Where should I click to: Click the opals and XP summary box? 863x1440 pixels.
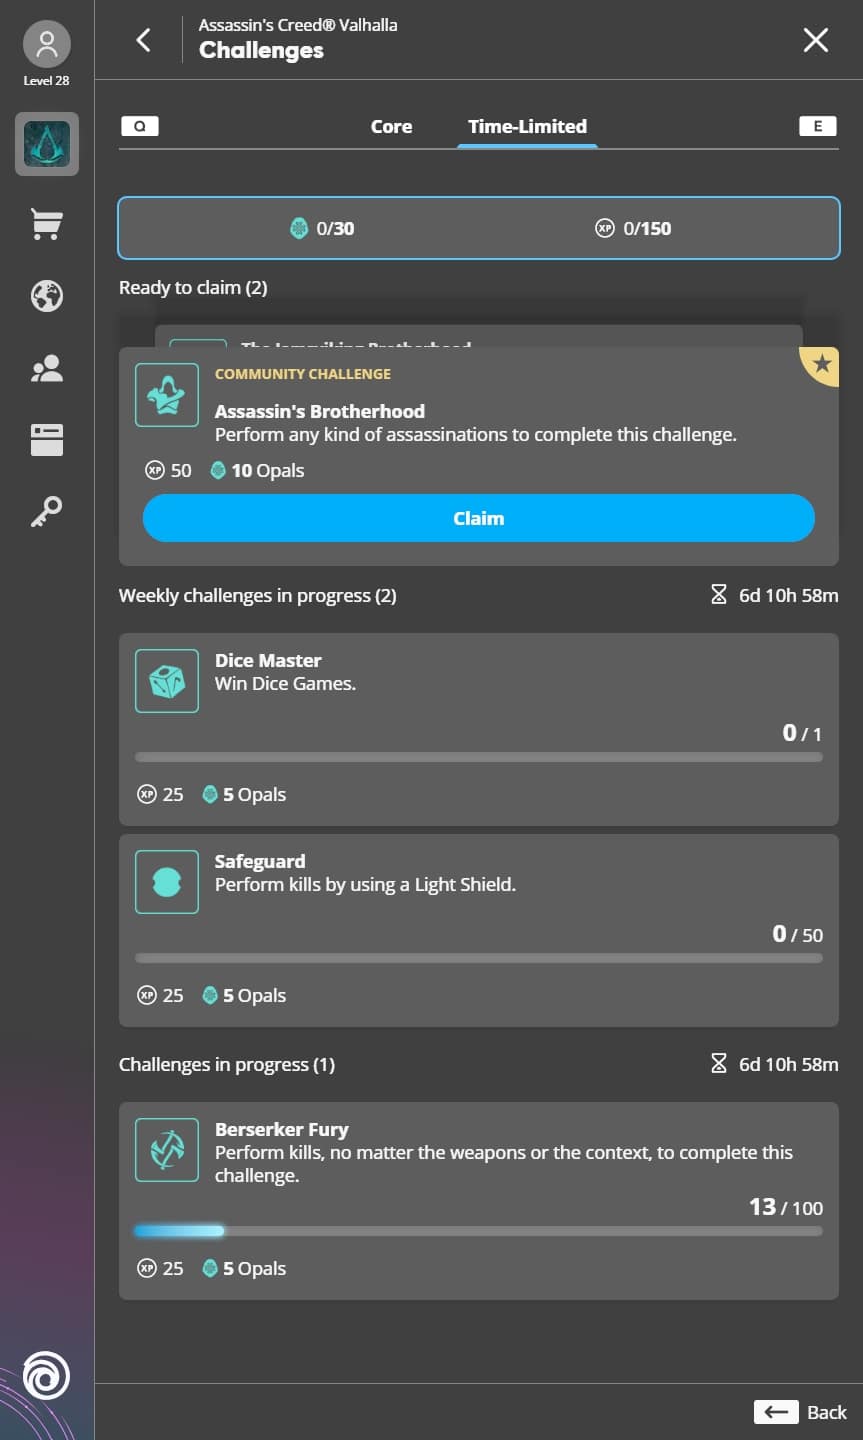pyautogui.click(x=479, y=228)
